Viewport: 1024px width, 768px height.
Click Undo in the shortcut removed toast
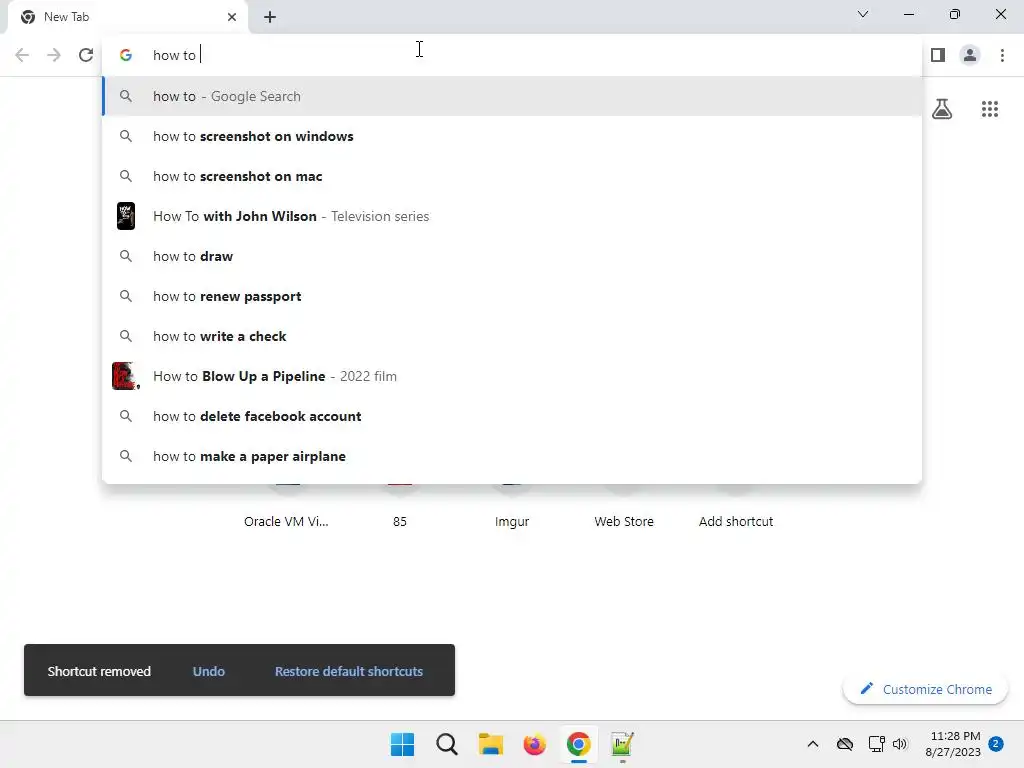(x=208, y=671)
